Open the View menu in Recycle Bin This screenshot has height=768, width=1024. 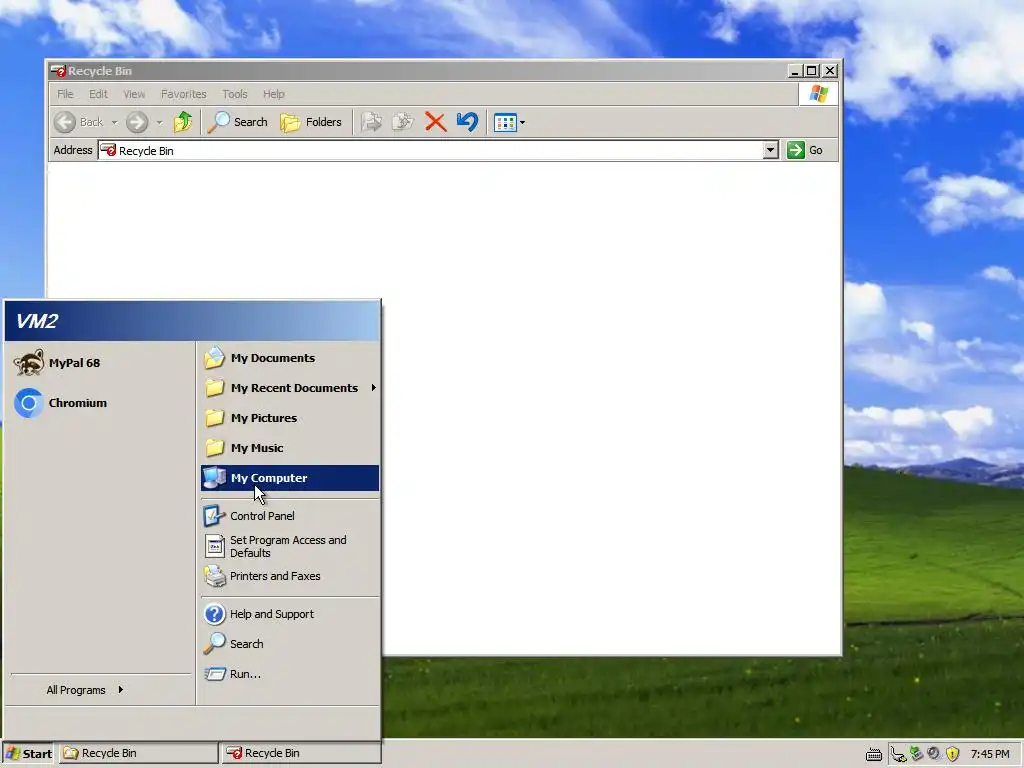click(x=135, y=94)
